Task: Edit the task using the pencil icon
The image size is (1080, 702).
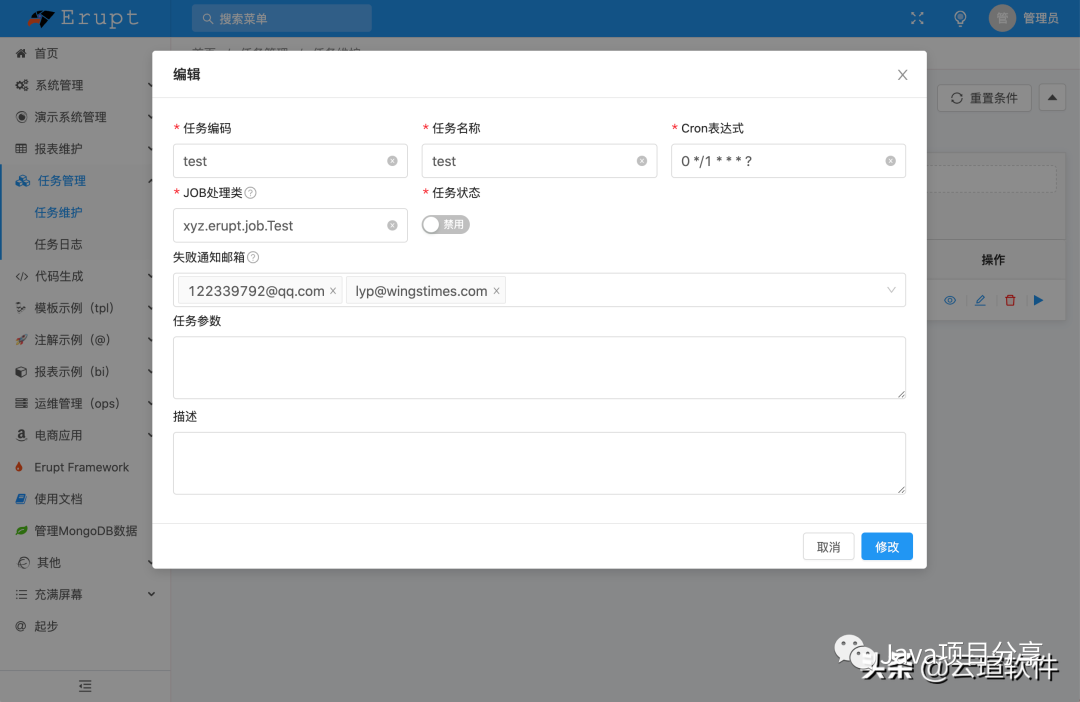Action: click(979, 300)
